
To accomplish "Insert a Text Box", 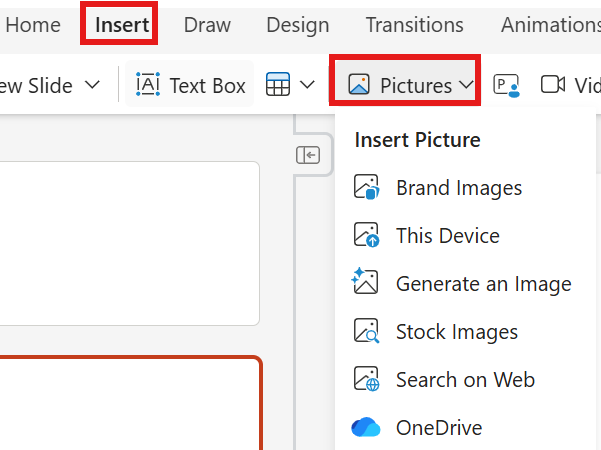I will pyautogui.click(x=190, y=85).
